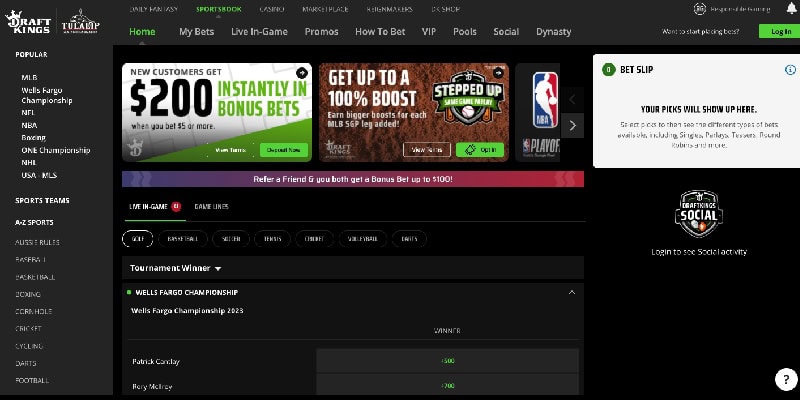The width and height of the screenshot is (800, 400).
Task: Open My Bets in navigation
Action: 196,32
